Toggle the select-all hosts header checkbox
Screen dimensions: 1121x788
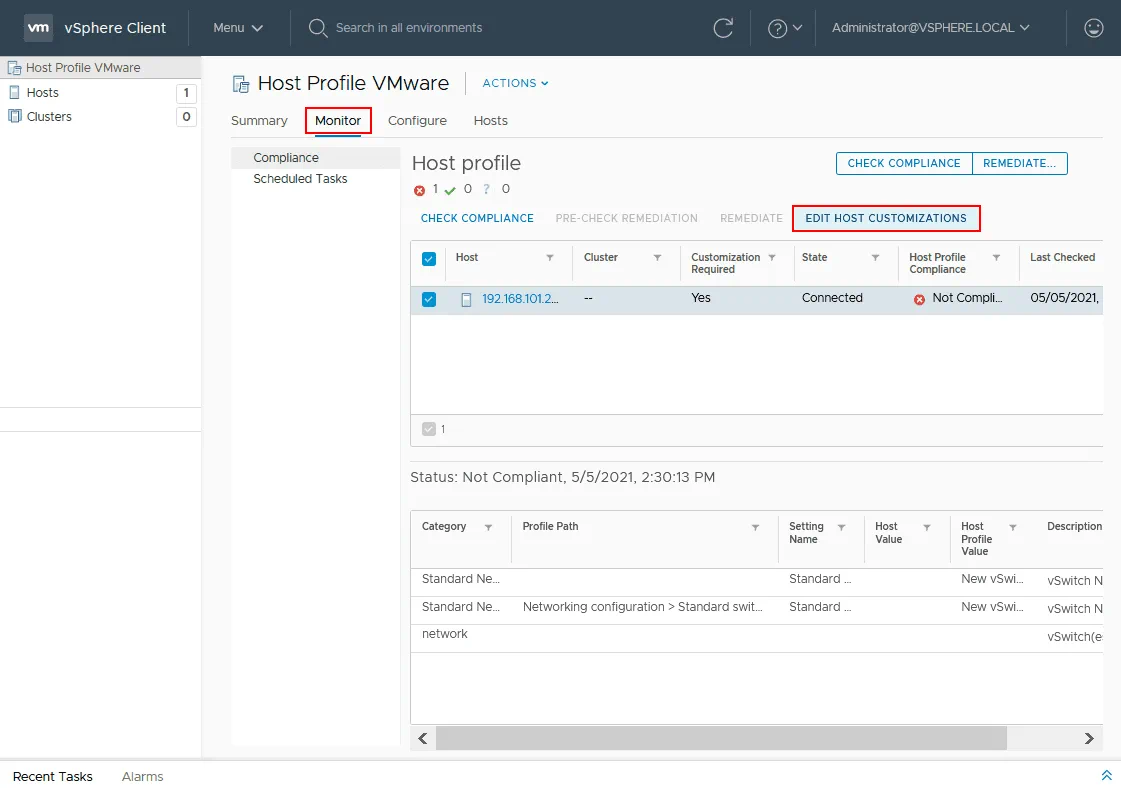[429, 259]
